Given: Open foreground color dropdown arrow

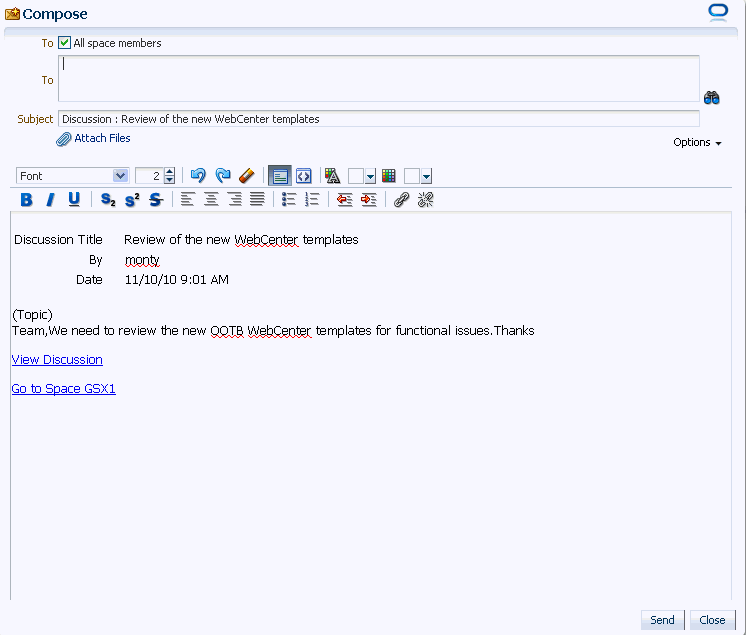Looking at the screenshot, I should click(370, 176).
